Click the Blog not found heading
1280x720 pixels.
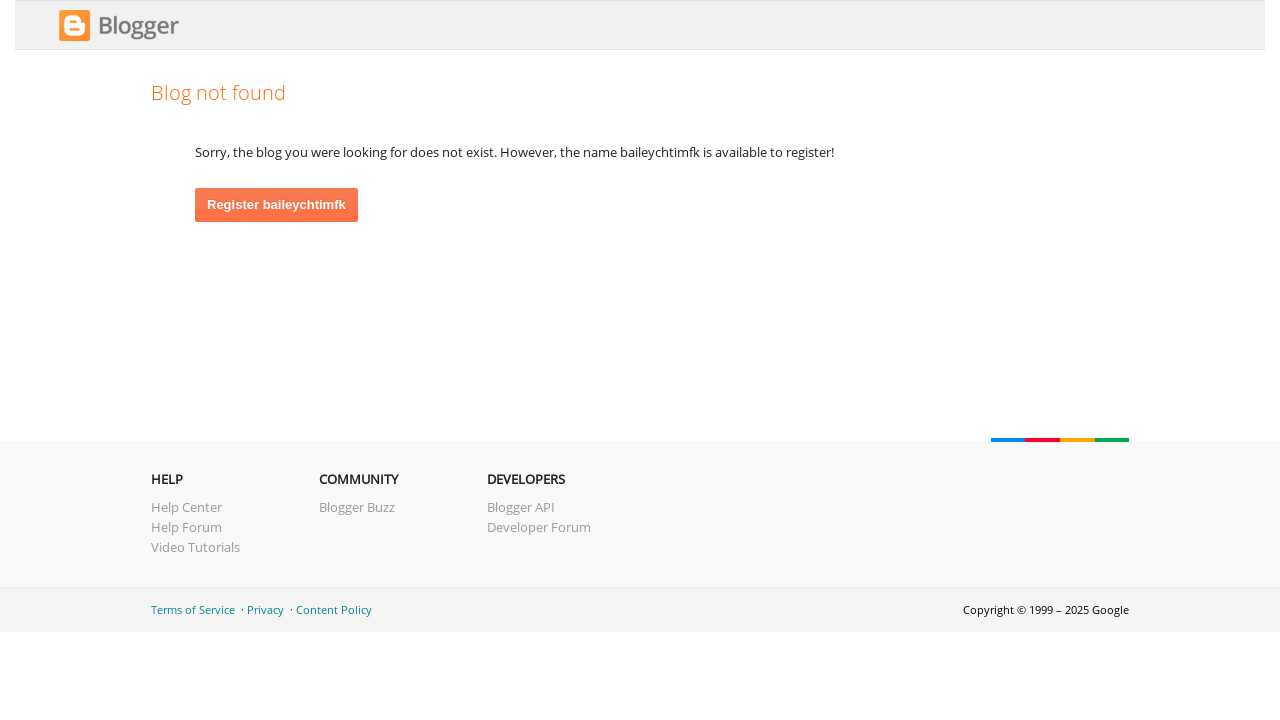tap(218, 93)
